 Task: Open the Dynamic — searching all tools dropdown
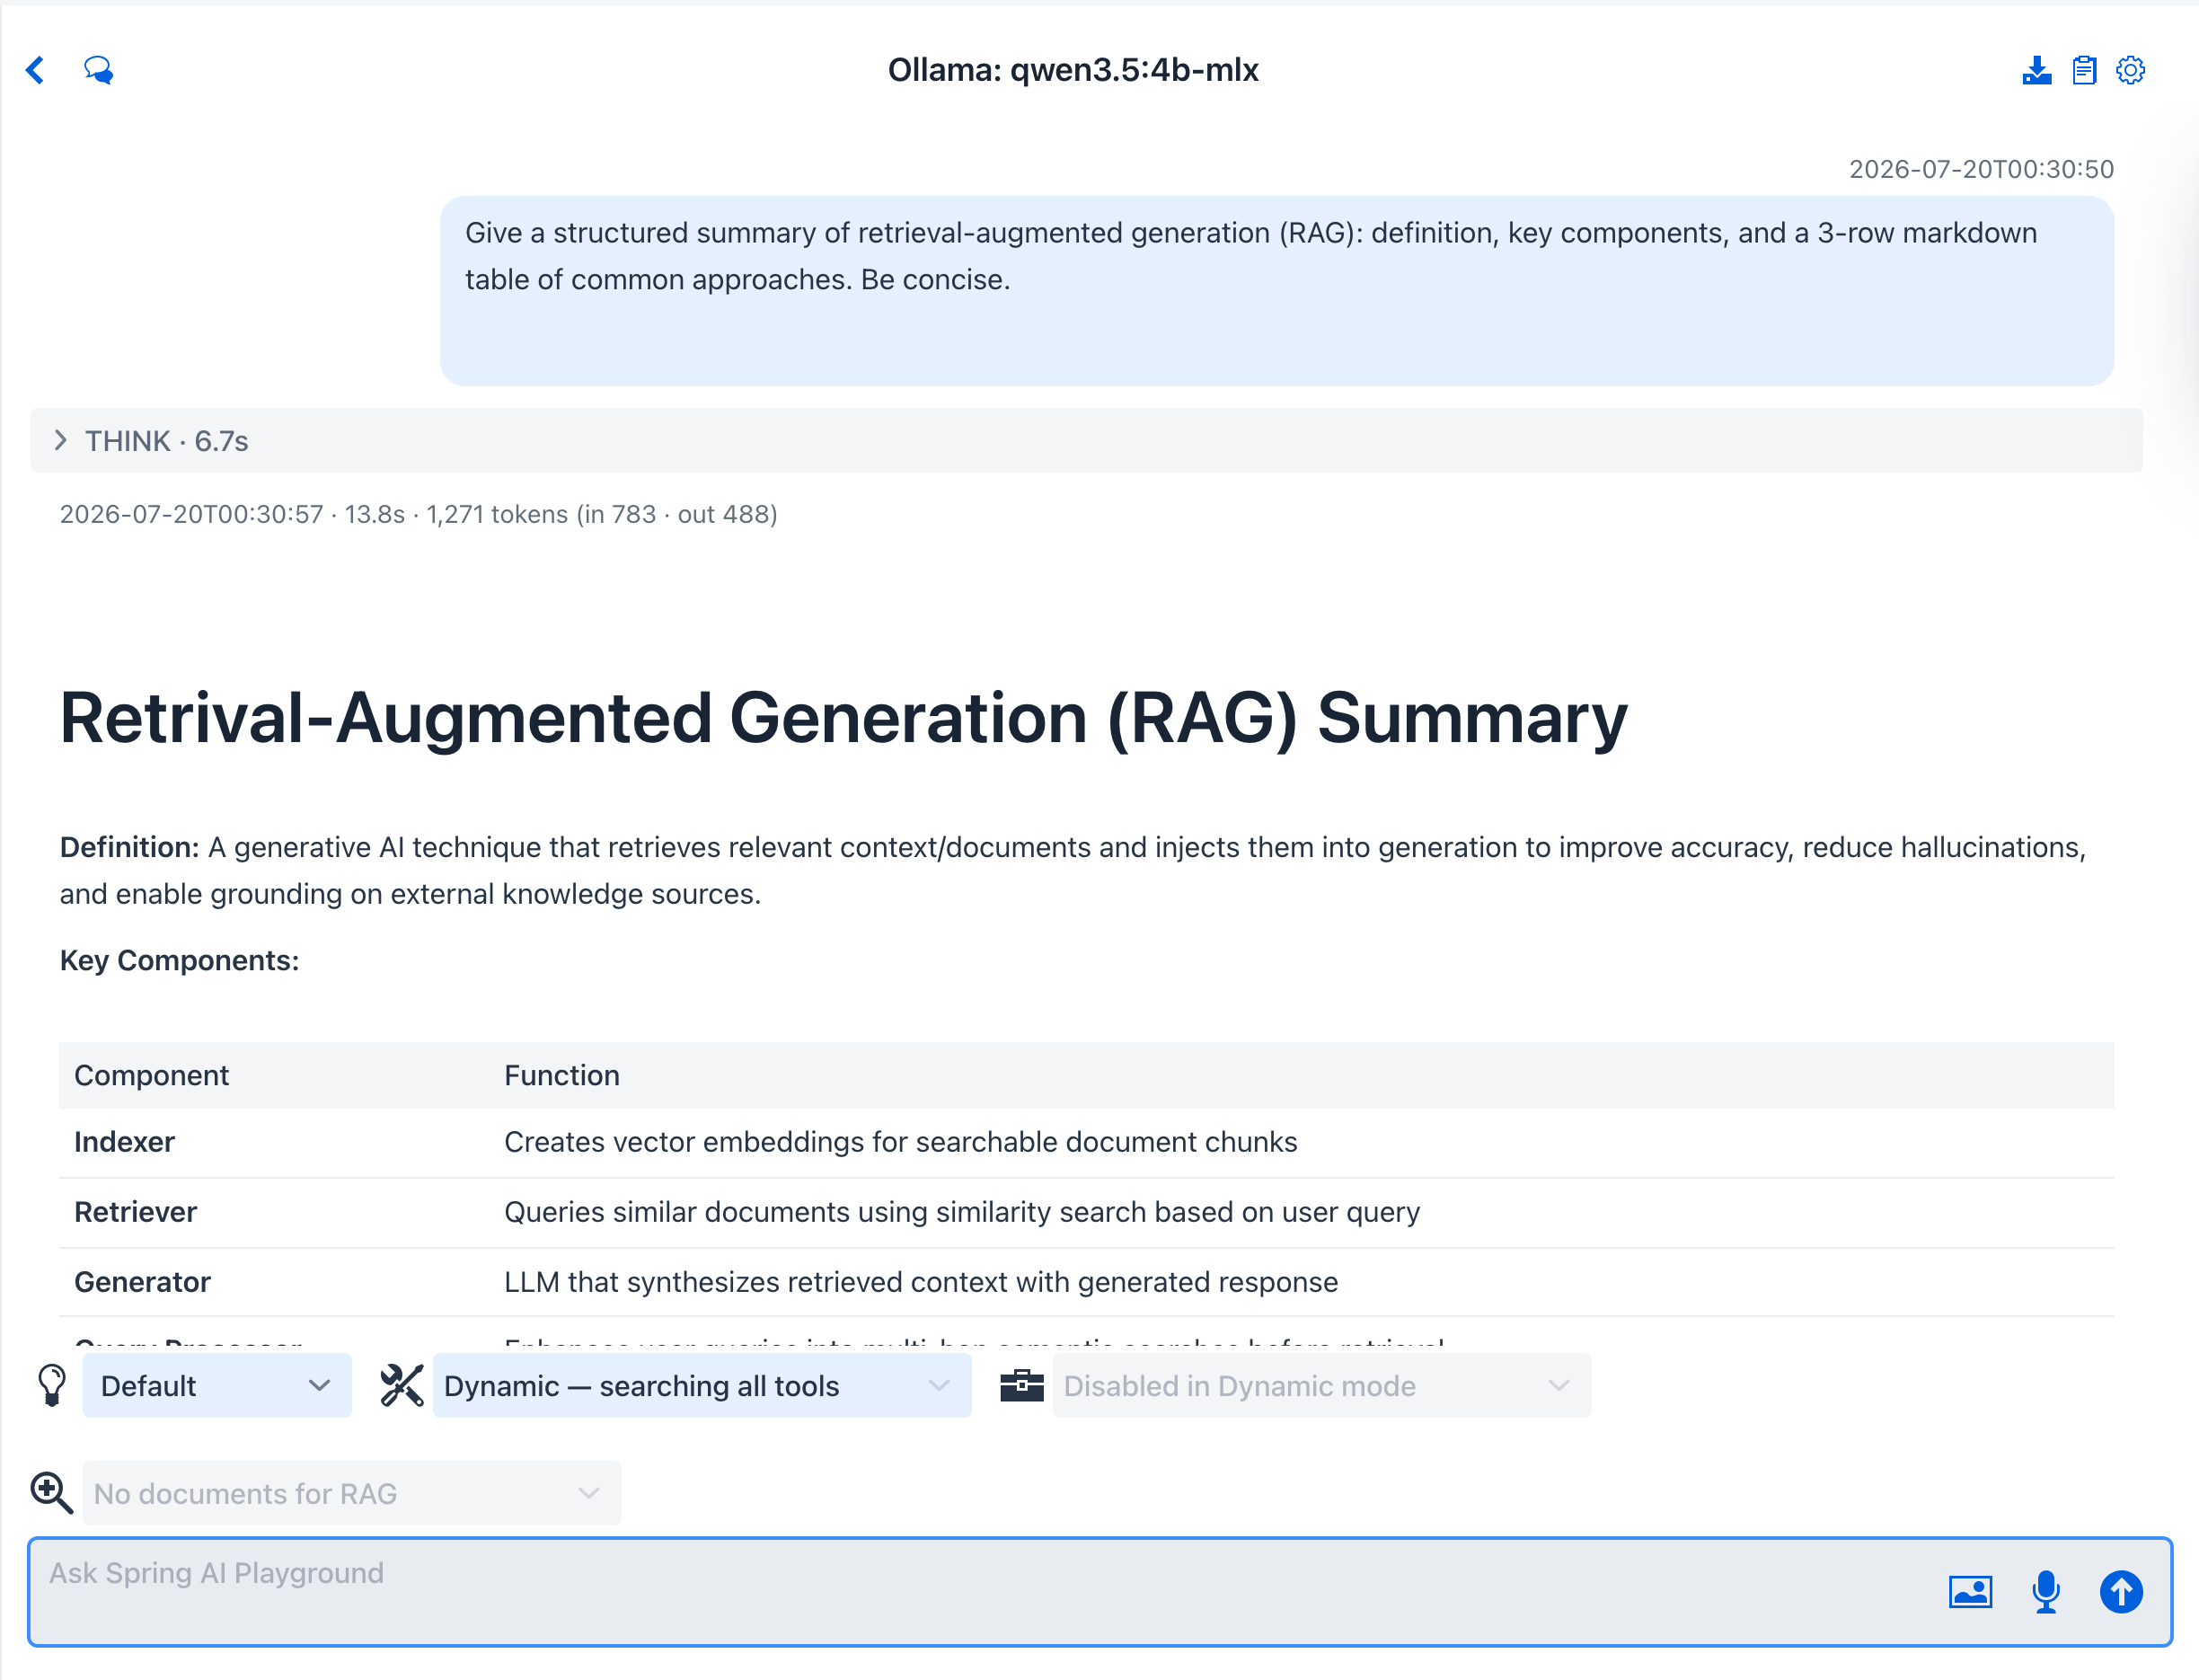[702, 1385]
